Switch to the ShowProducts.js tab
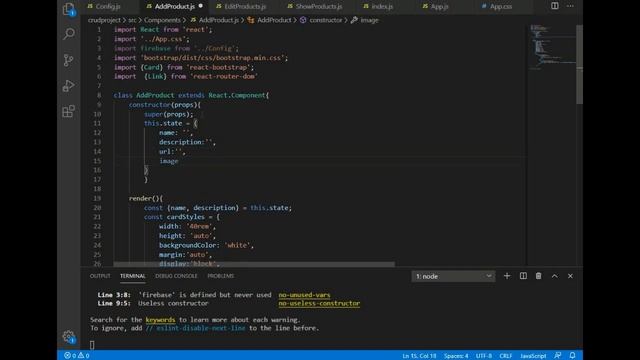The height and width of the screenshot is (360, 640). click(318, 7)
